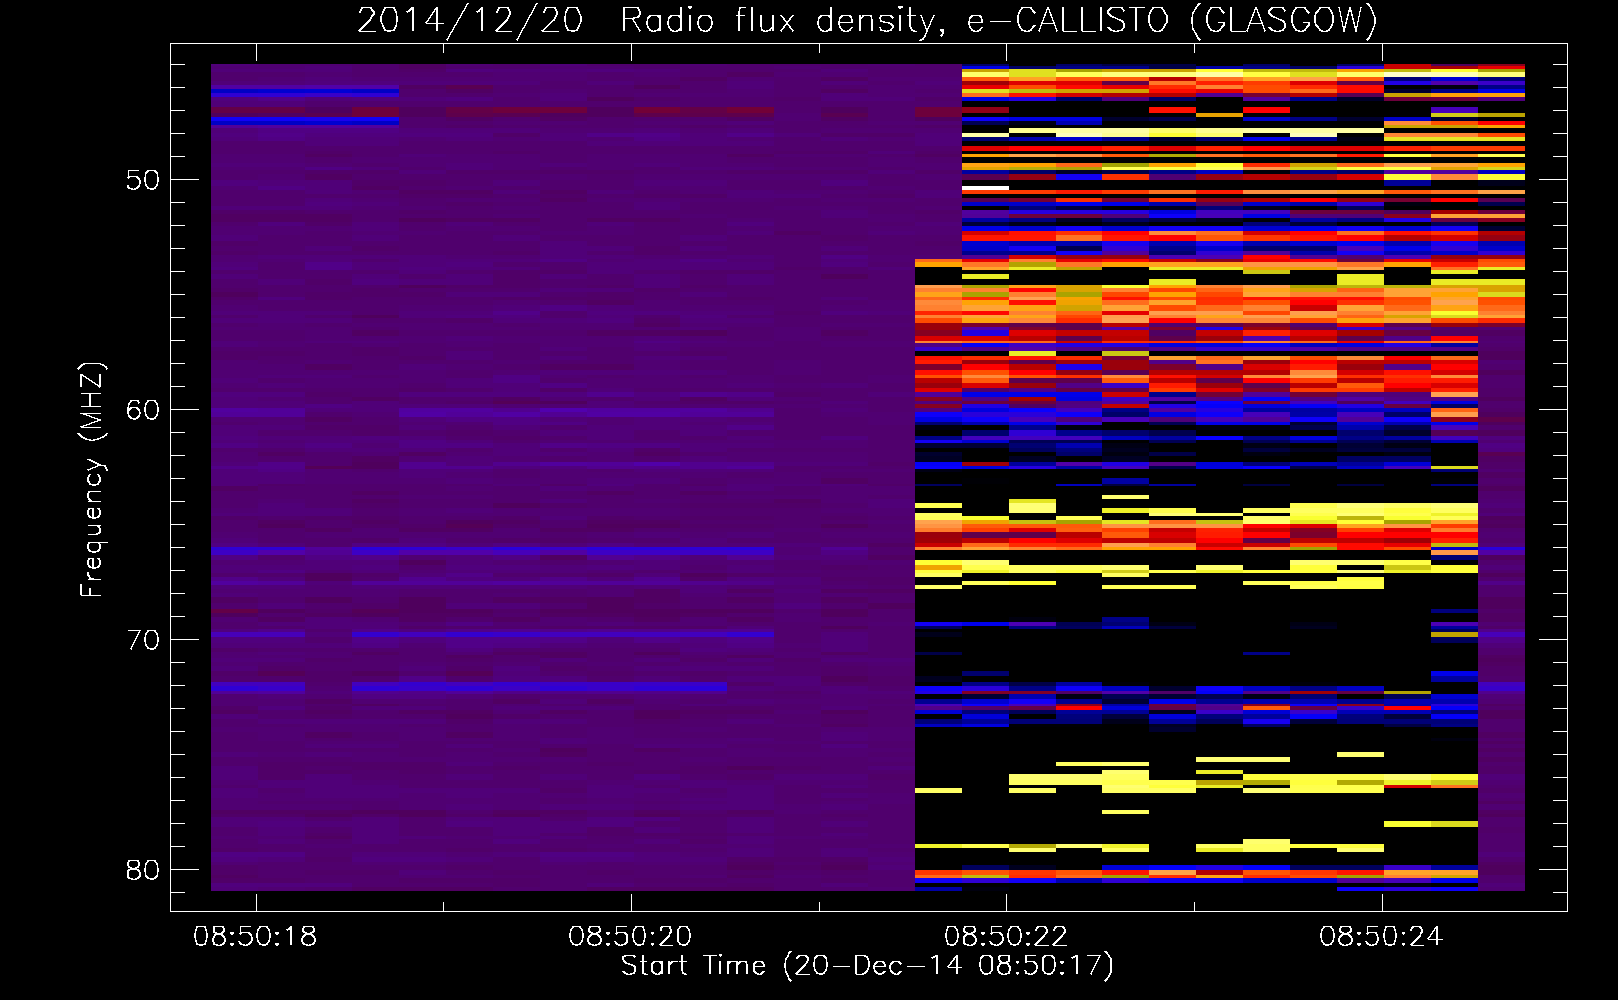Click the 08:50:18 time tick label
Viewport: 1618px width, 1000px height.
(x=255, y=936)
